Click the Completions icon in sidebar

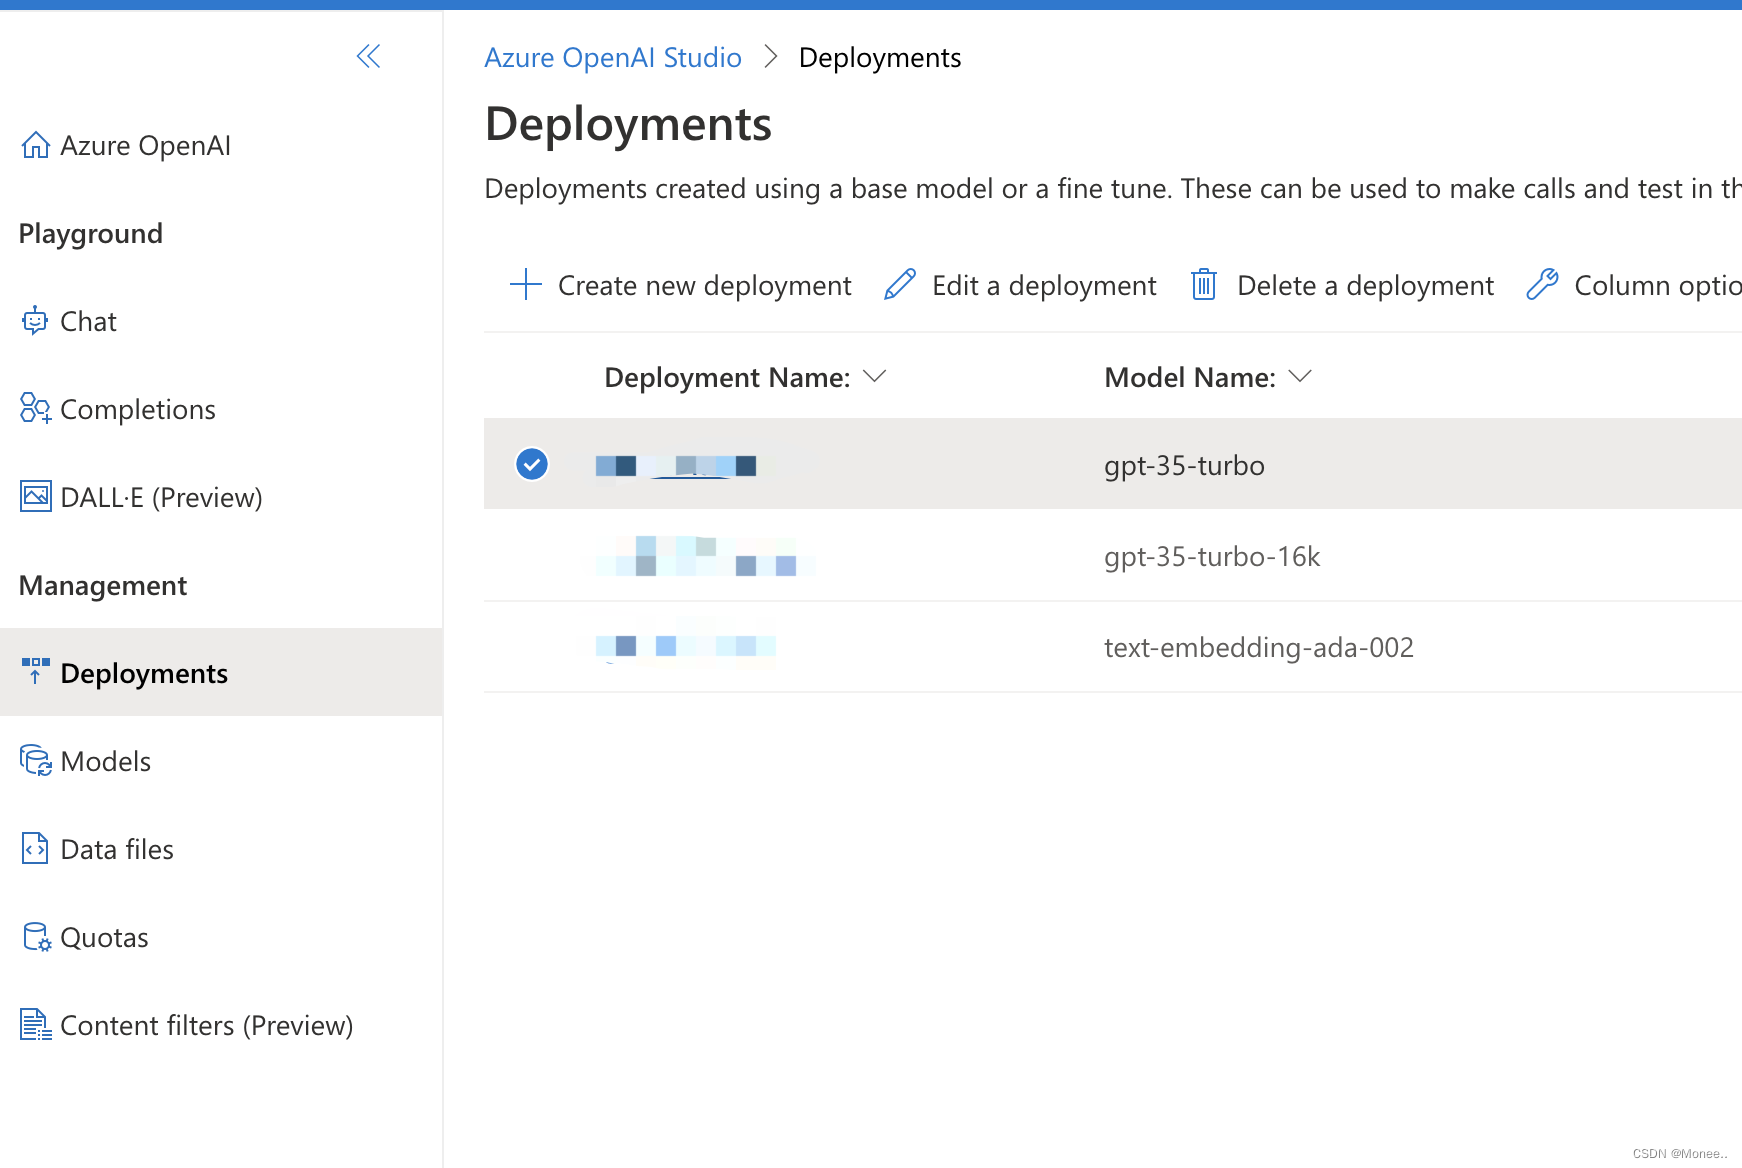click(x=36, y=409)
